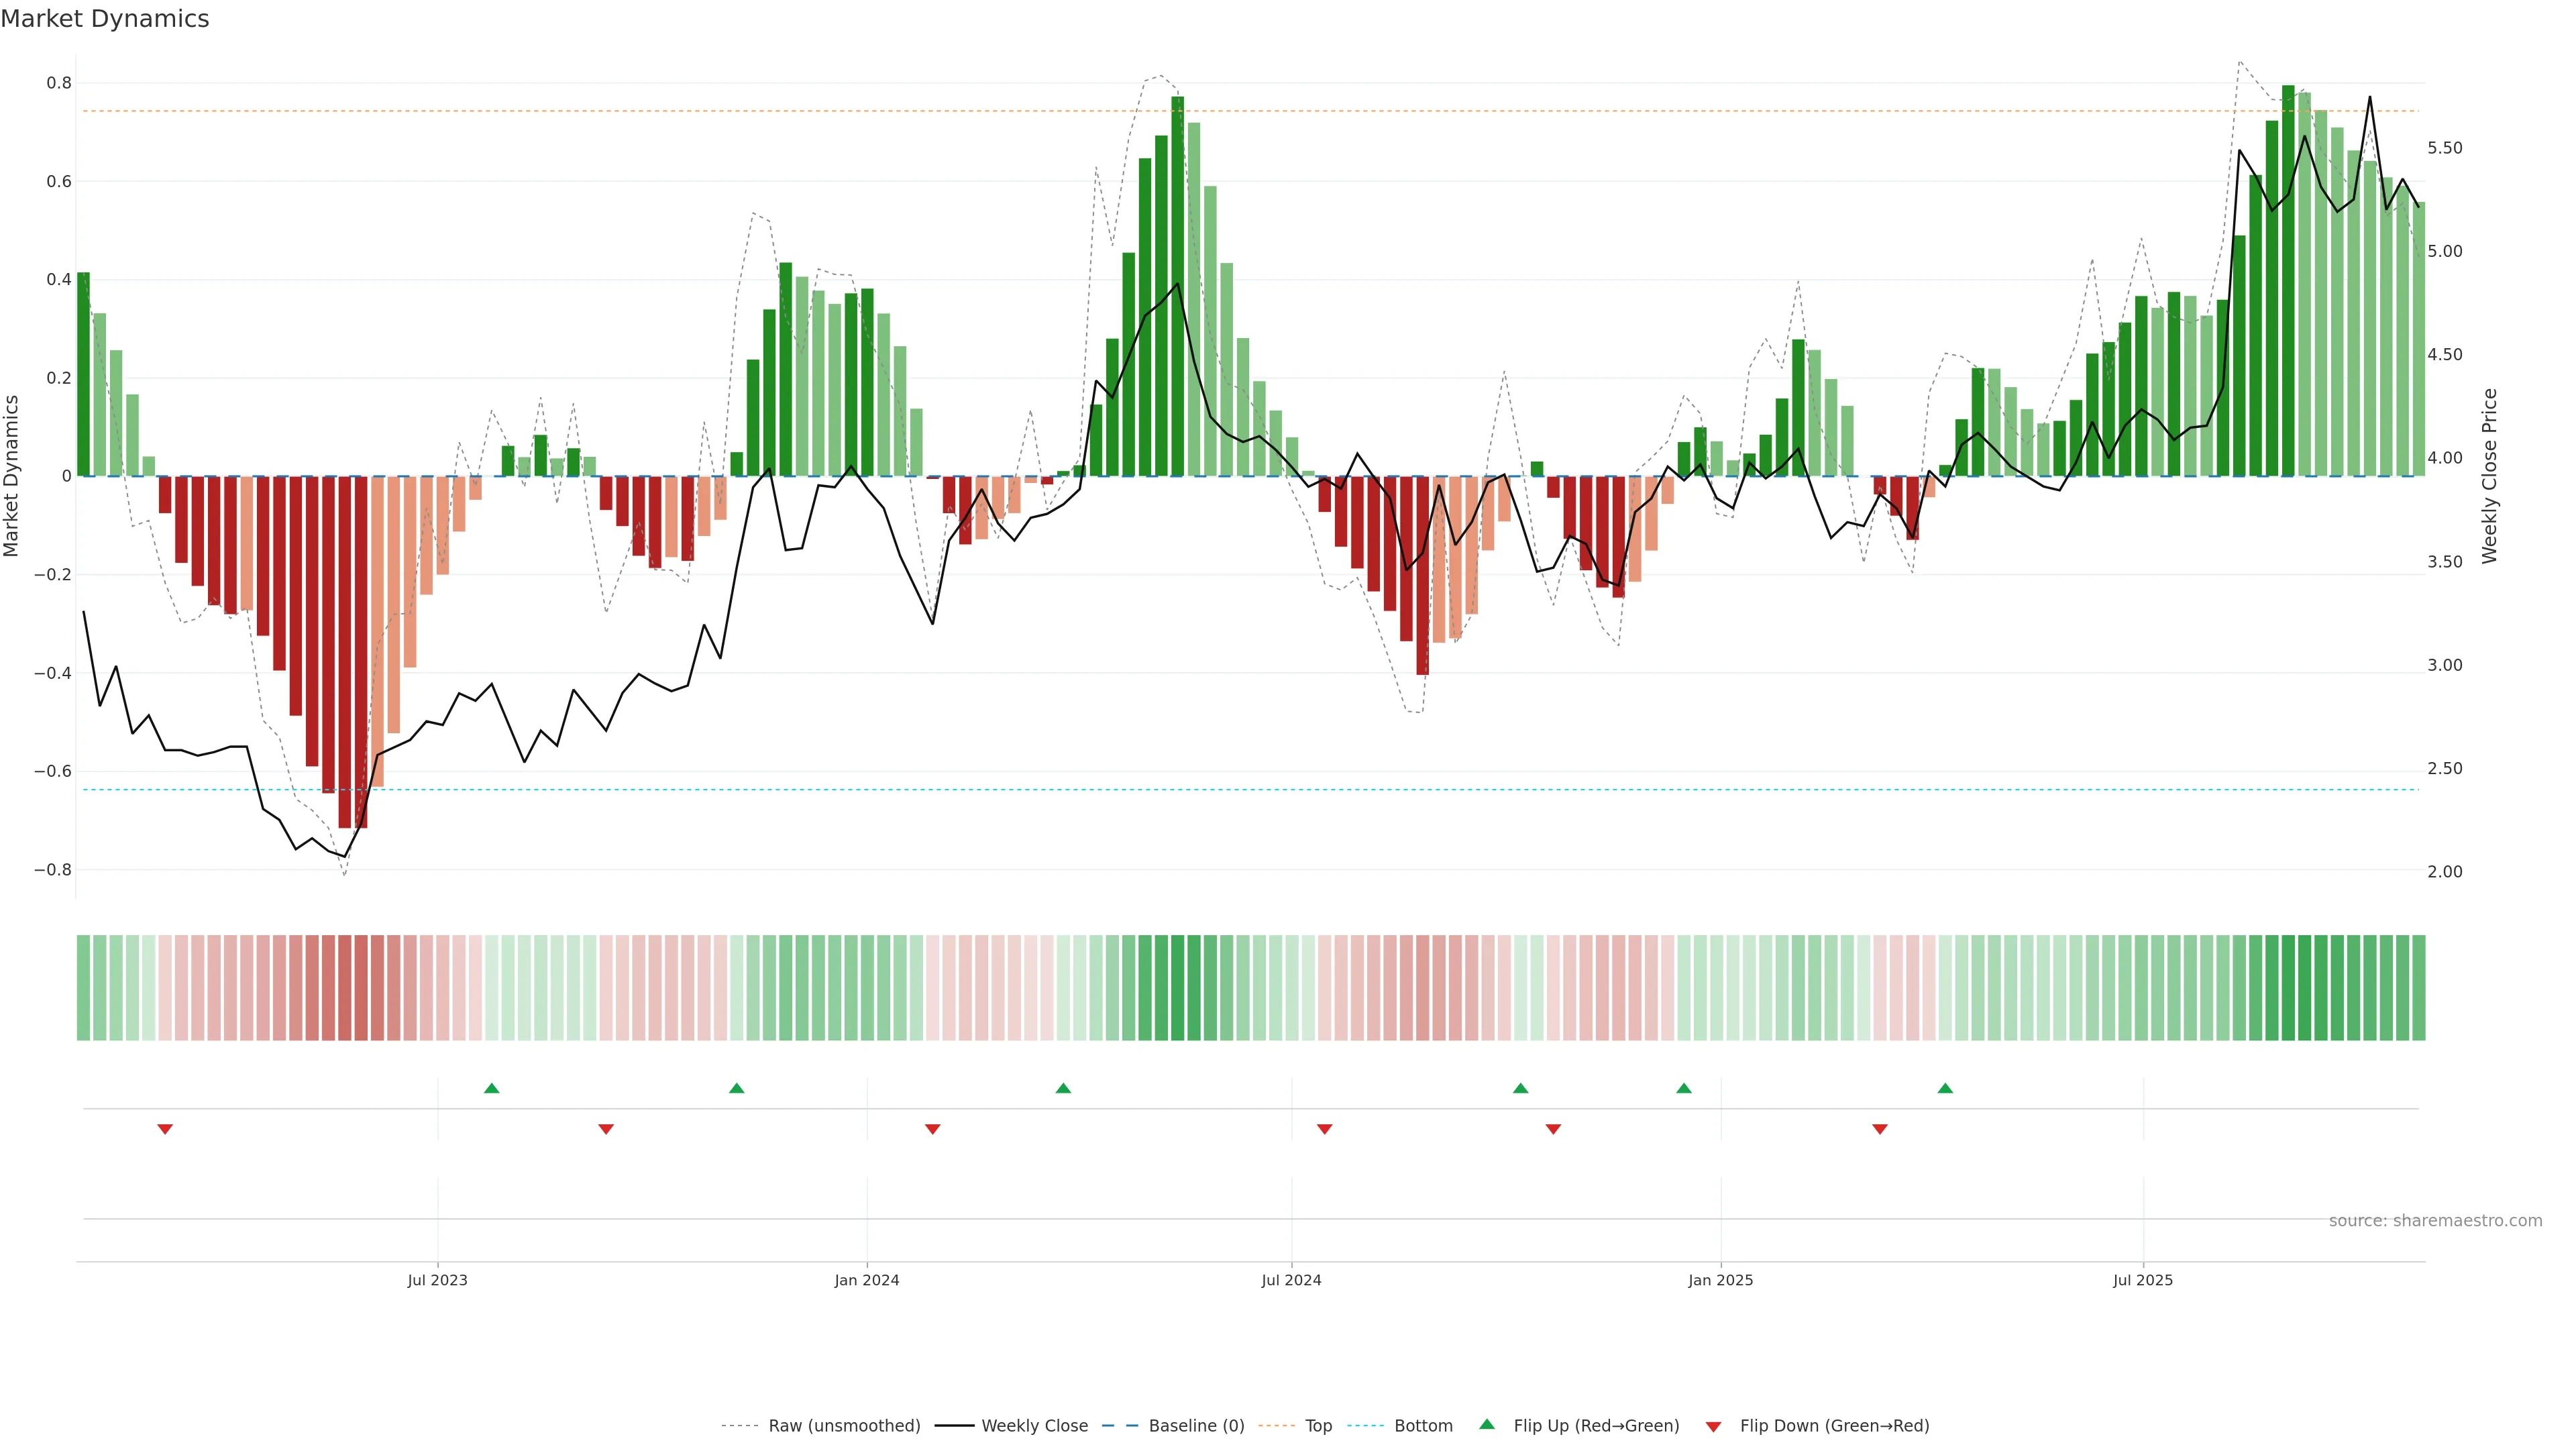Click the Flip Up marker just before Jan 2025
The width and height of the screenshot is (2576, 1449).
tap(1684, 1088)
